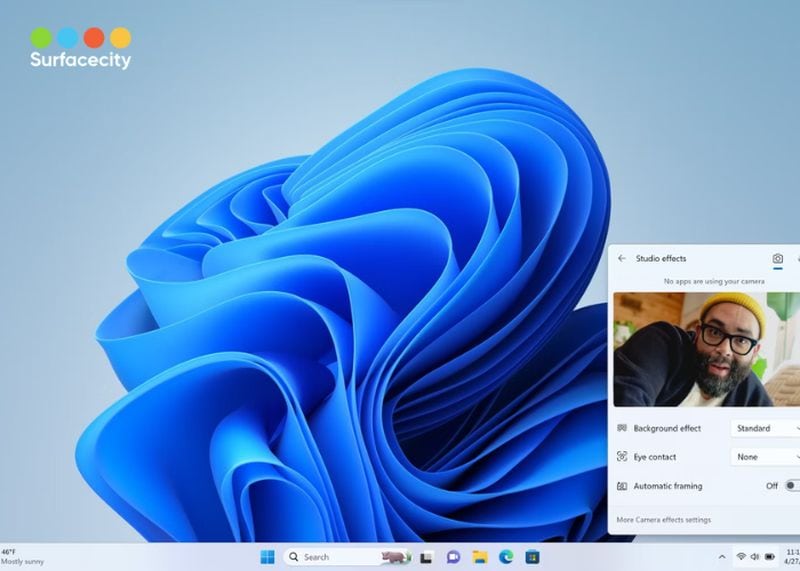
Task: Expand the Eye contact dropdown set to None
Action: pos(766,457)
